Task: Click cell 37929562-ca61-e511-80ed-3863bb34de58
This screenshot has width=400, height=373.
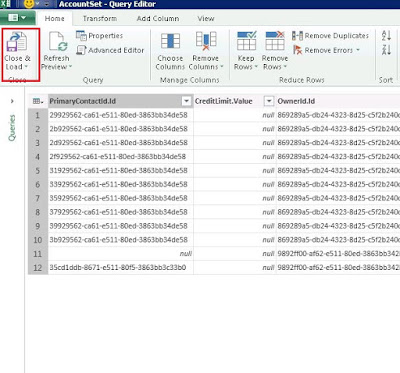Action: tap(121, 212)
